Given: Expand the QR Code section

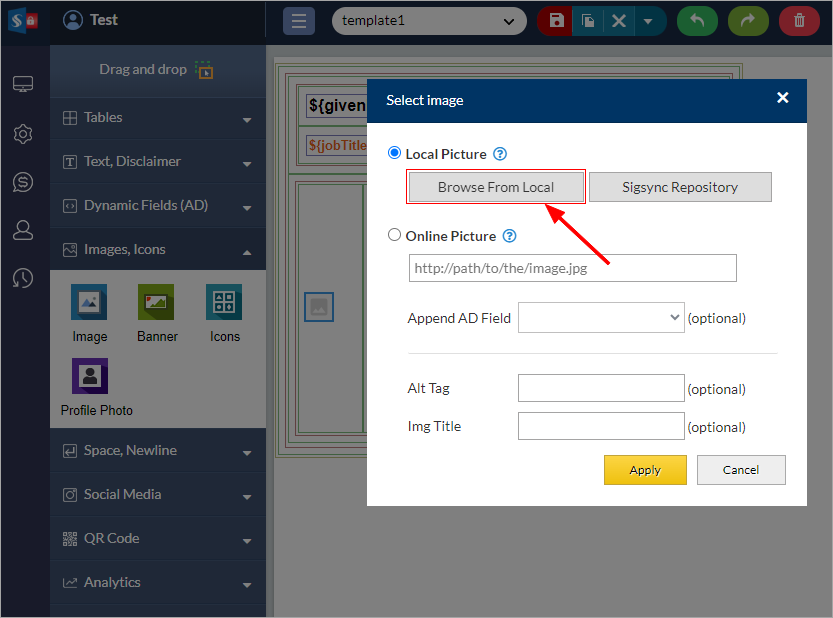Looking at the screenshot, I should pyautogui.click(x=157, y=539).
